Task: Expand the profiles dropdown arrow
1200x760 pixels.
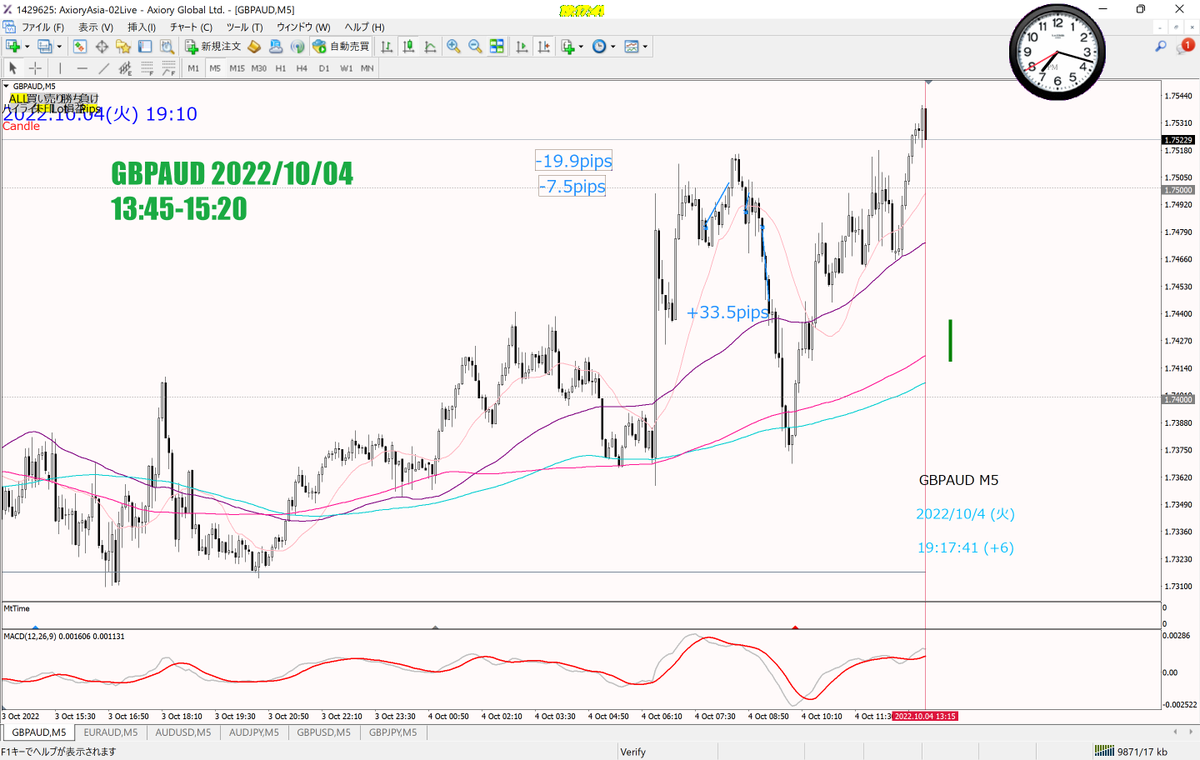Action: point(59,46)
